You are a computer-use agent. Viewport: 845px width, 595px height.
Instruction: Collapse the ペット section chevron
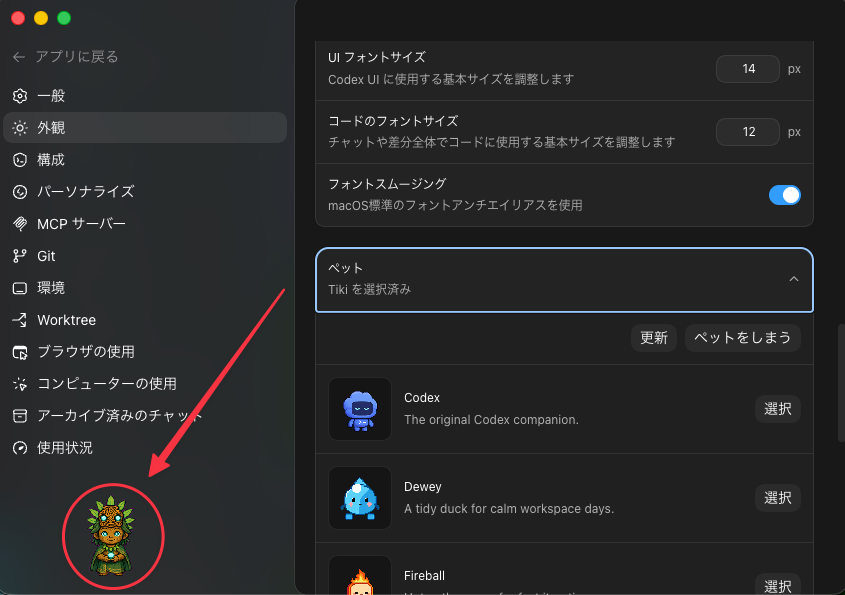794,279
